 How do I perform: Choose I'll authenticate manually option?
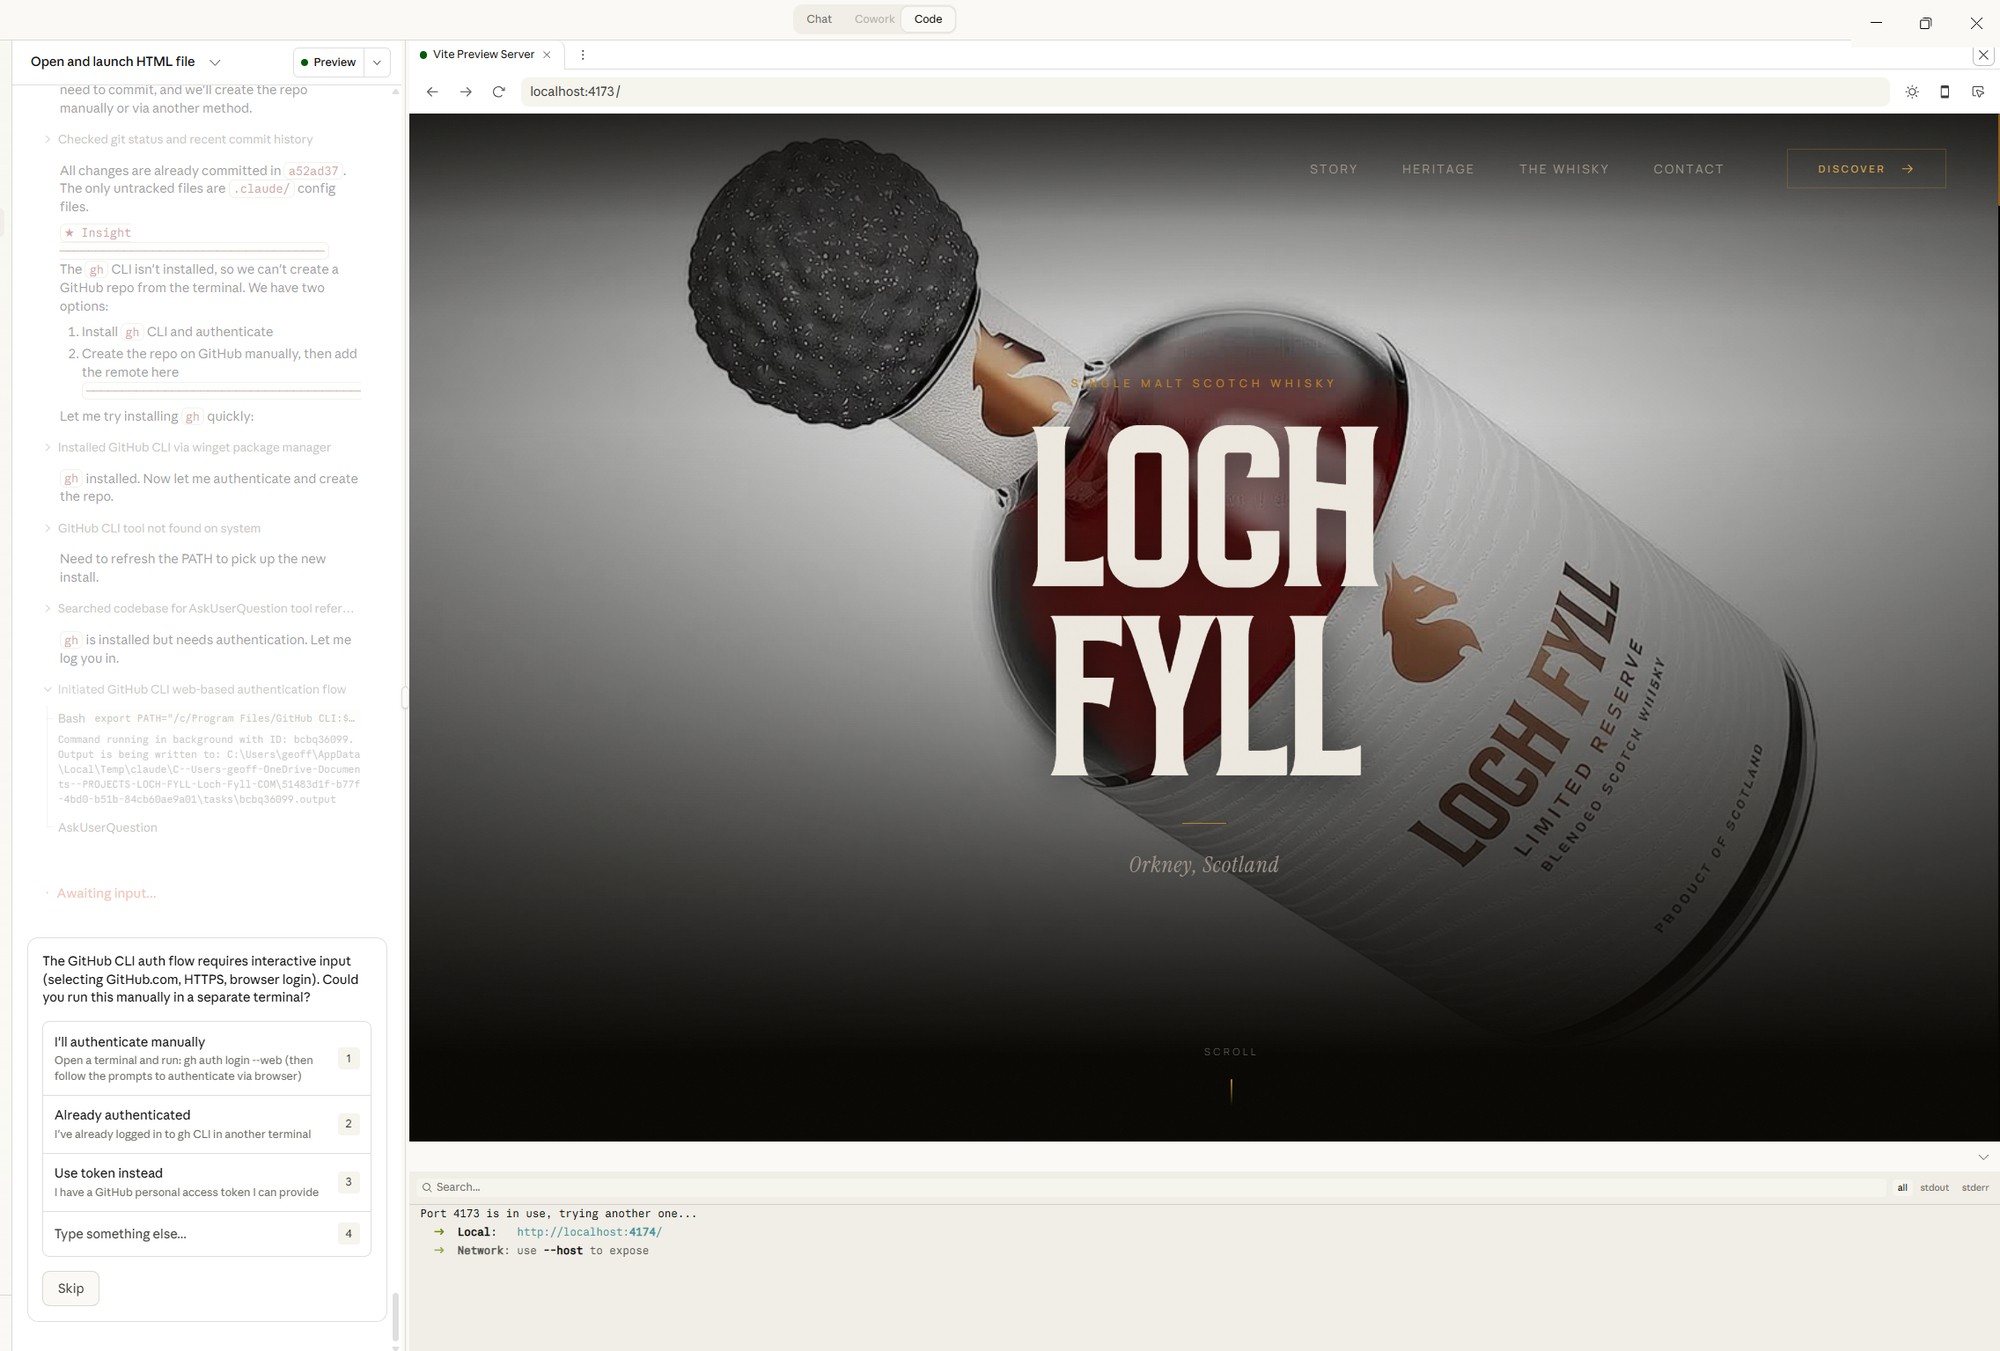(207, 1058)
